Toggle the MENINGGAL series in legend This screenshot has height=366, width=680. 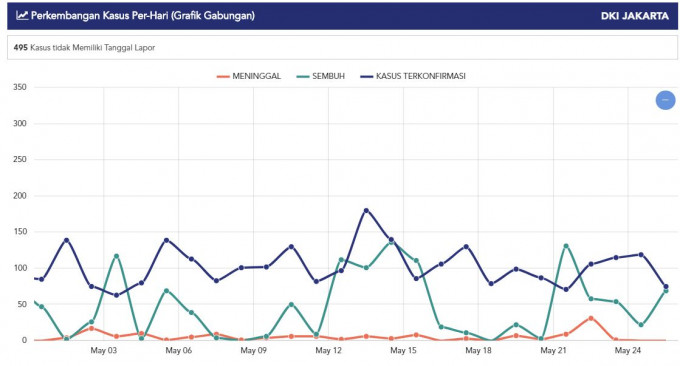[248, 76]
